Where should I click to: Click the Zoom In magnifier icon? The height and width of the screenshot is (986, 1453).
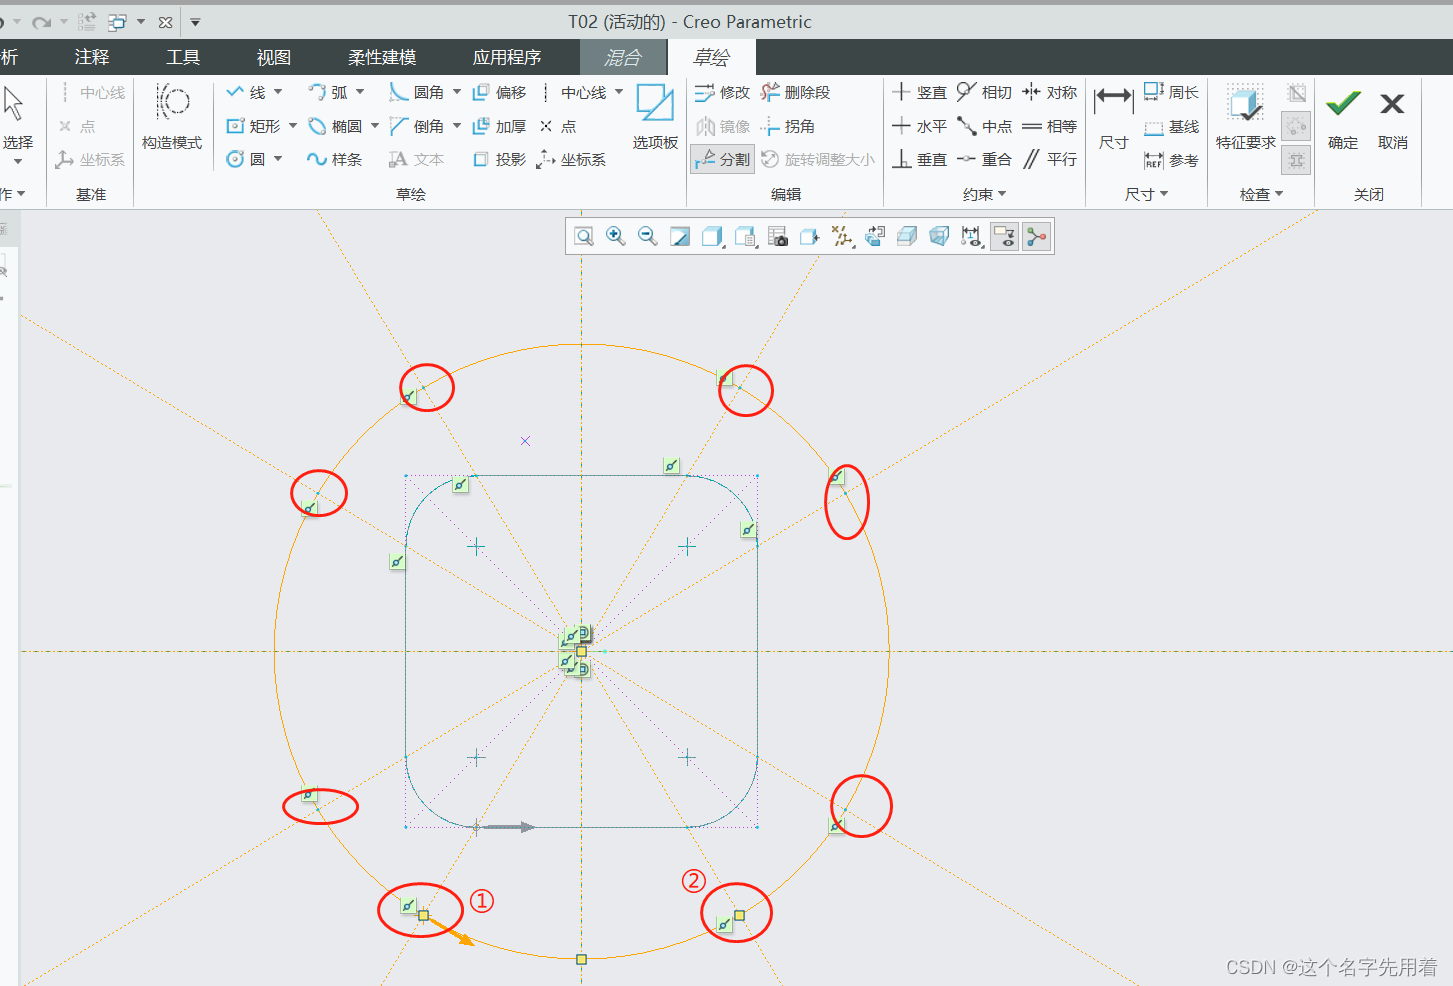[x=616, y=236]
